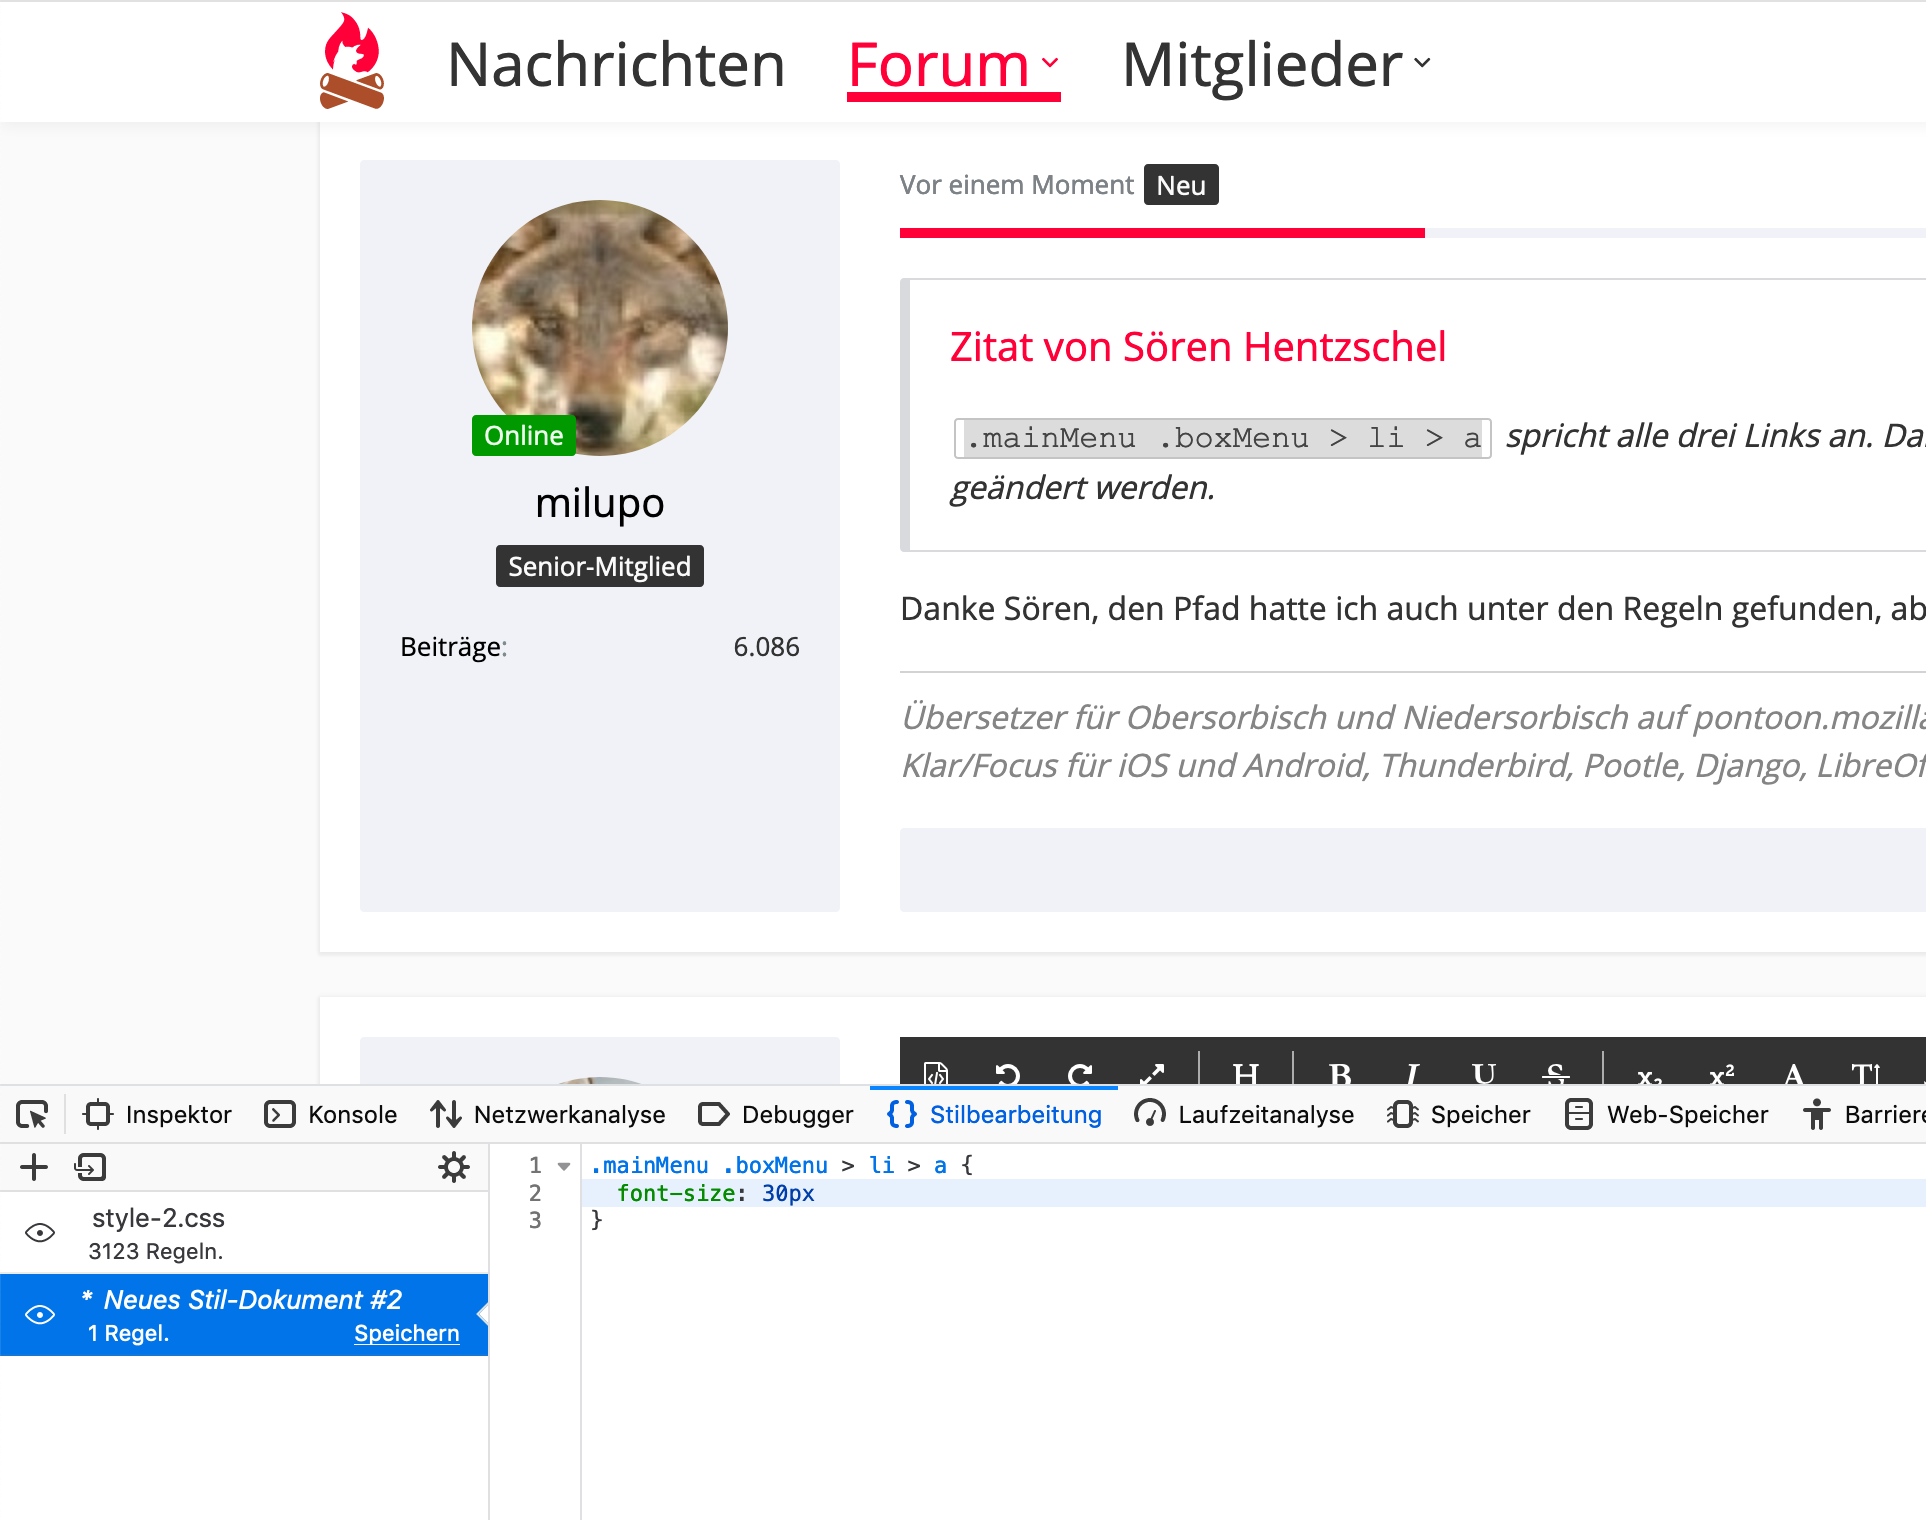Open the Nachrichten page link

point(616,65)
